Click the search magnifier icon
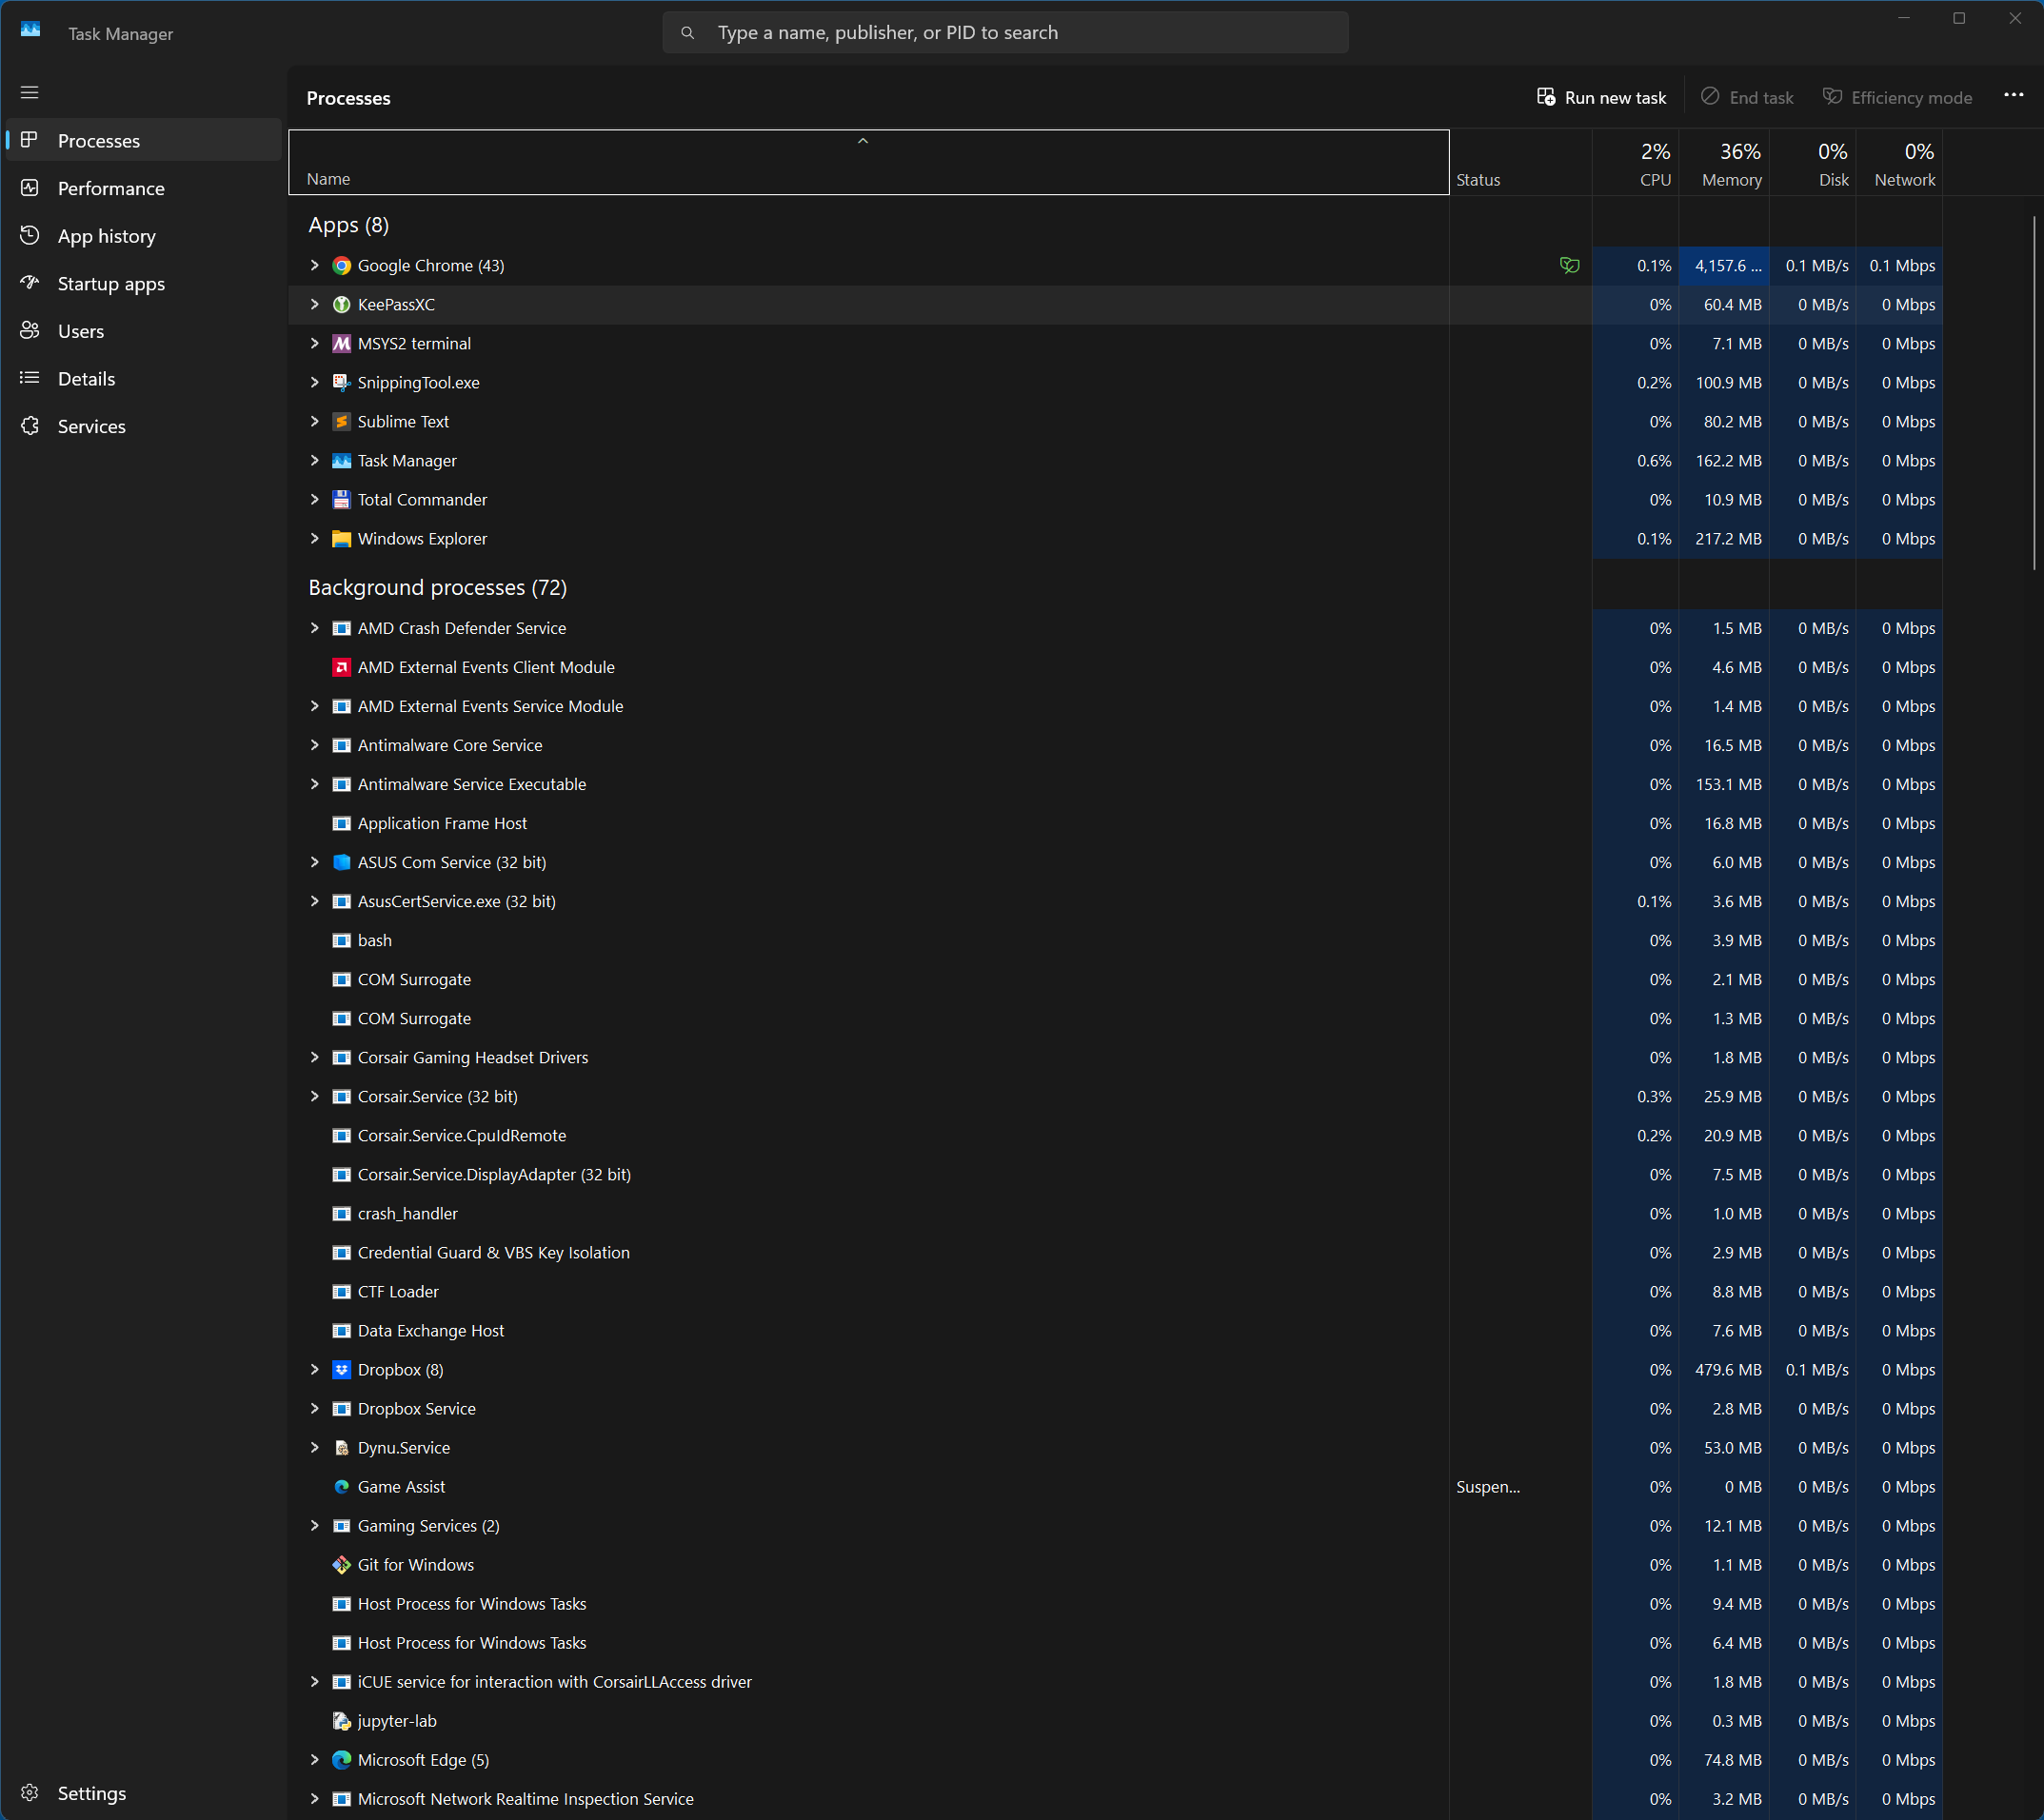 click(687, 33)
